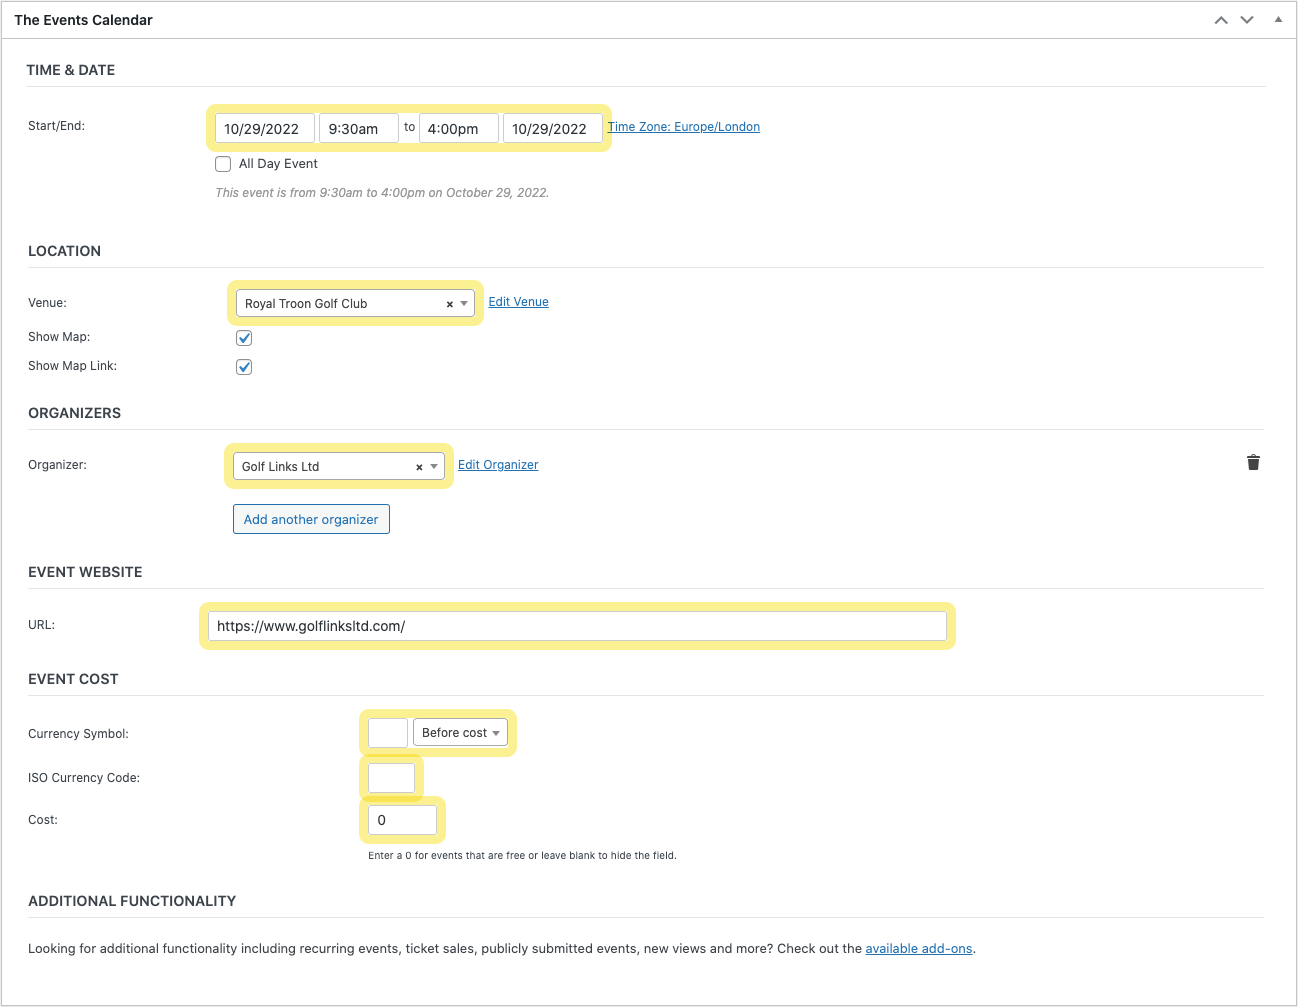Open the Edit Venue link
The width and height of the screenshot is (1298, 1007).
point(518,301)
